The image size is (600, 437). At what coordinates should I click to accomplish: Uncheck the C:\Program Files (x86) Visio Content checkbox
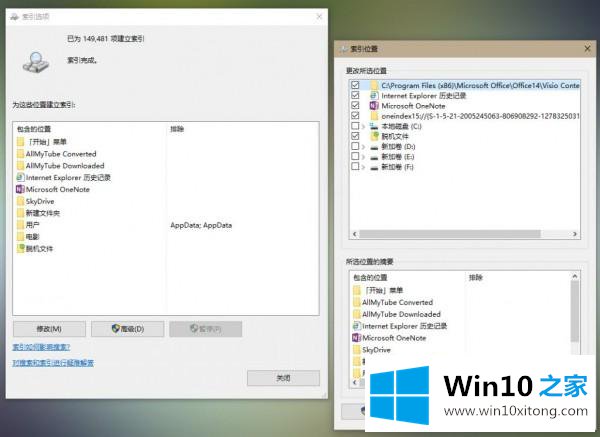pos(355,85)
